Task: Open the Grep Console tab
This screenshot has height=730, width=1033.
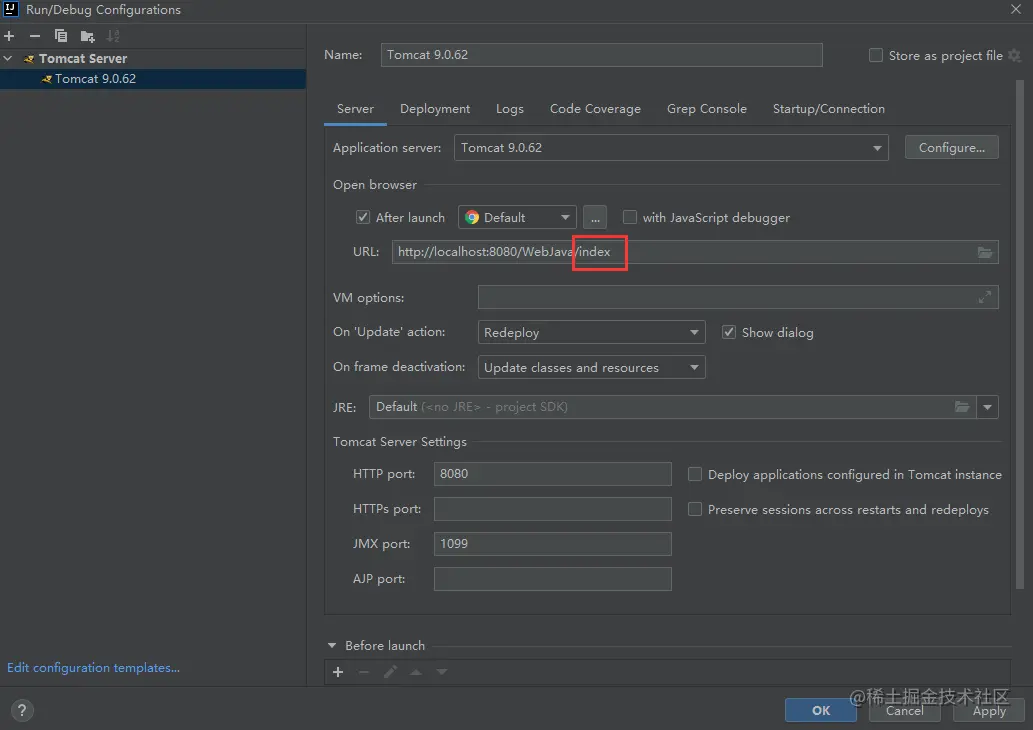Action: (706, 109)
